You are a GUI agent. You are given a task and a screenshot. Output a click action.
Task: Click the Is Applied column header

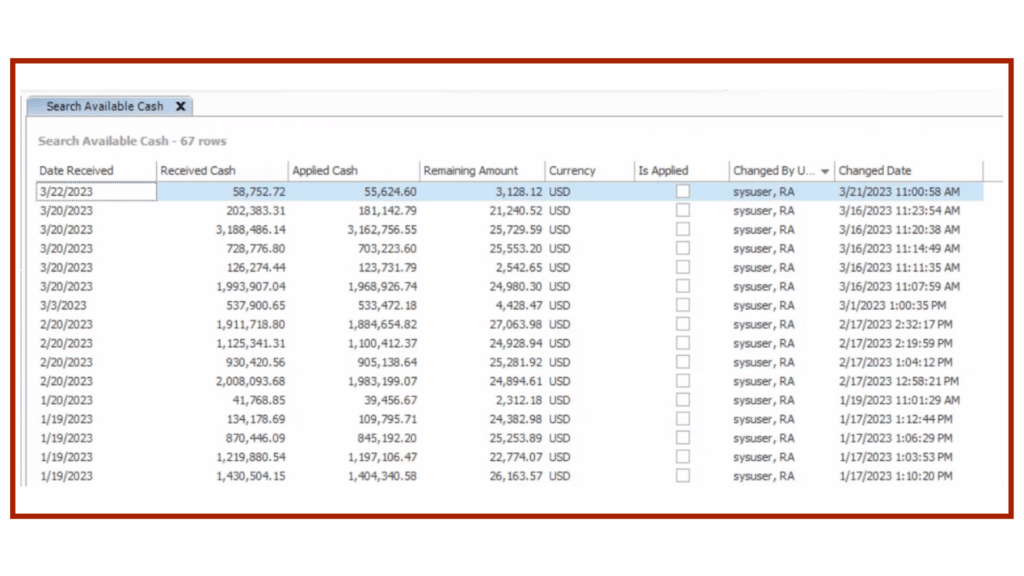click(x=663, y=171)
